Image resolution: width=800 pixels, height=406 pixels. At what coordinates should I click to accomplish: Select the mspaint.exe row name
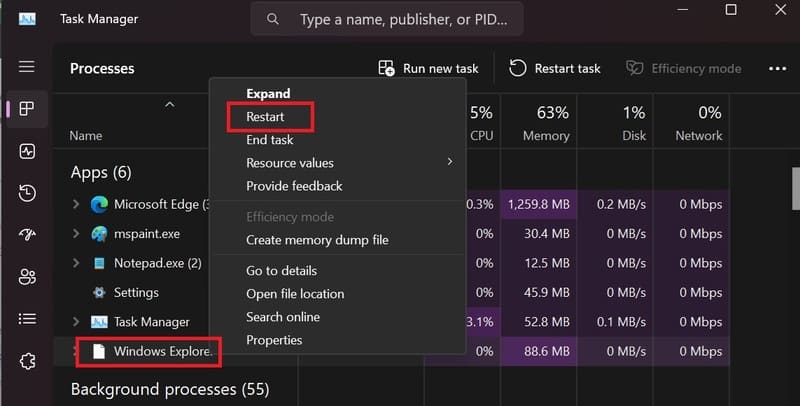click(146, 234)
